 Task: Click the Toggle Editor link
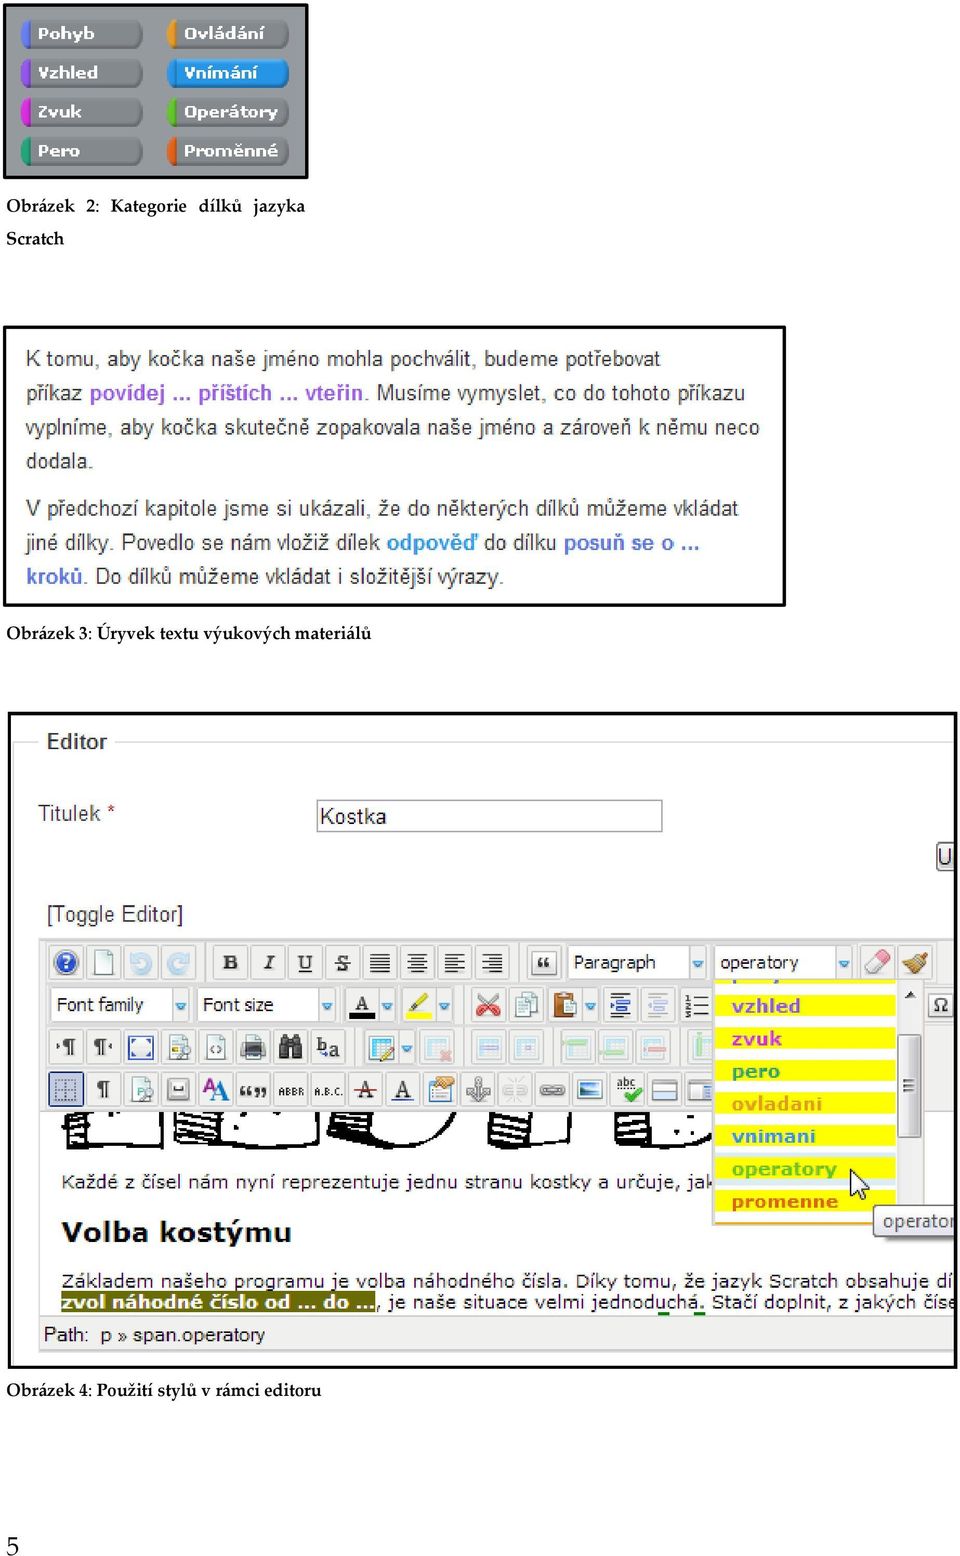click(x=114, y=914)
